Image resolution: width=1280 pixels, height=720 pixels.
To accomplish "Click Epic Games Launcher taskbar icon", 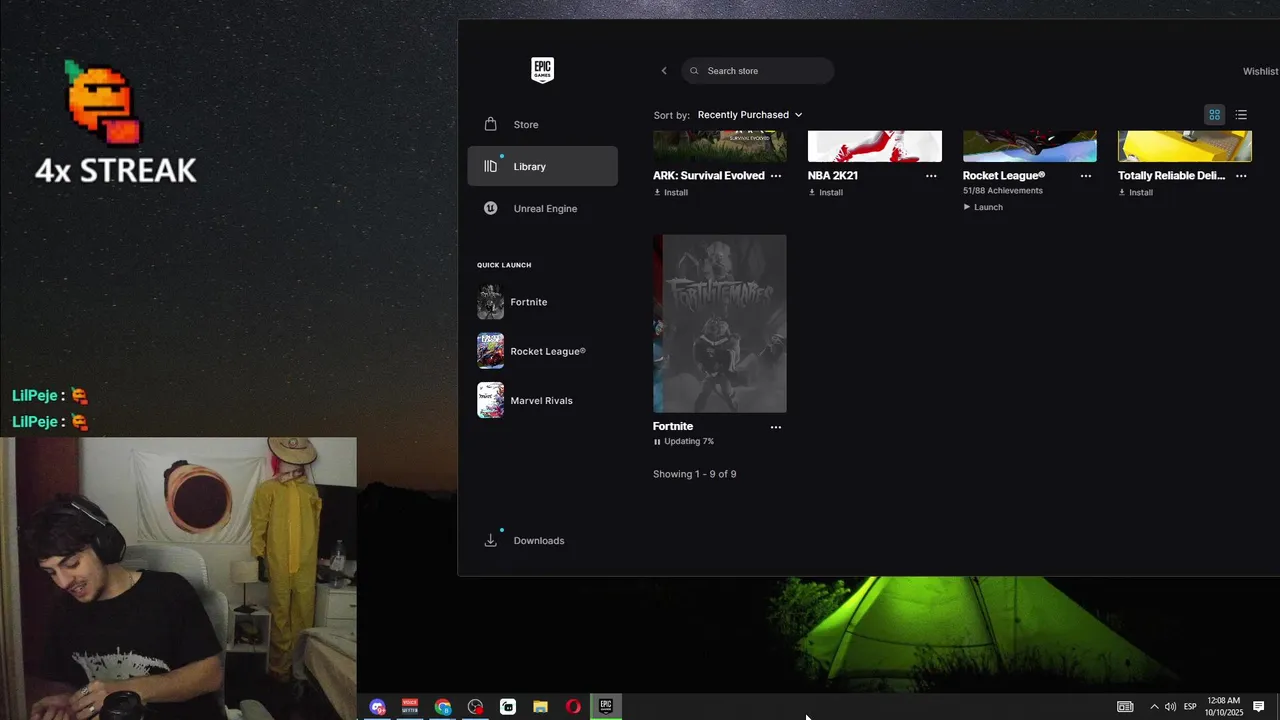I will pos(606,706).
